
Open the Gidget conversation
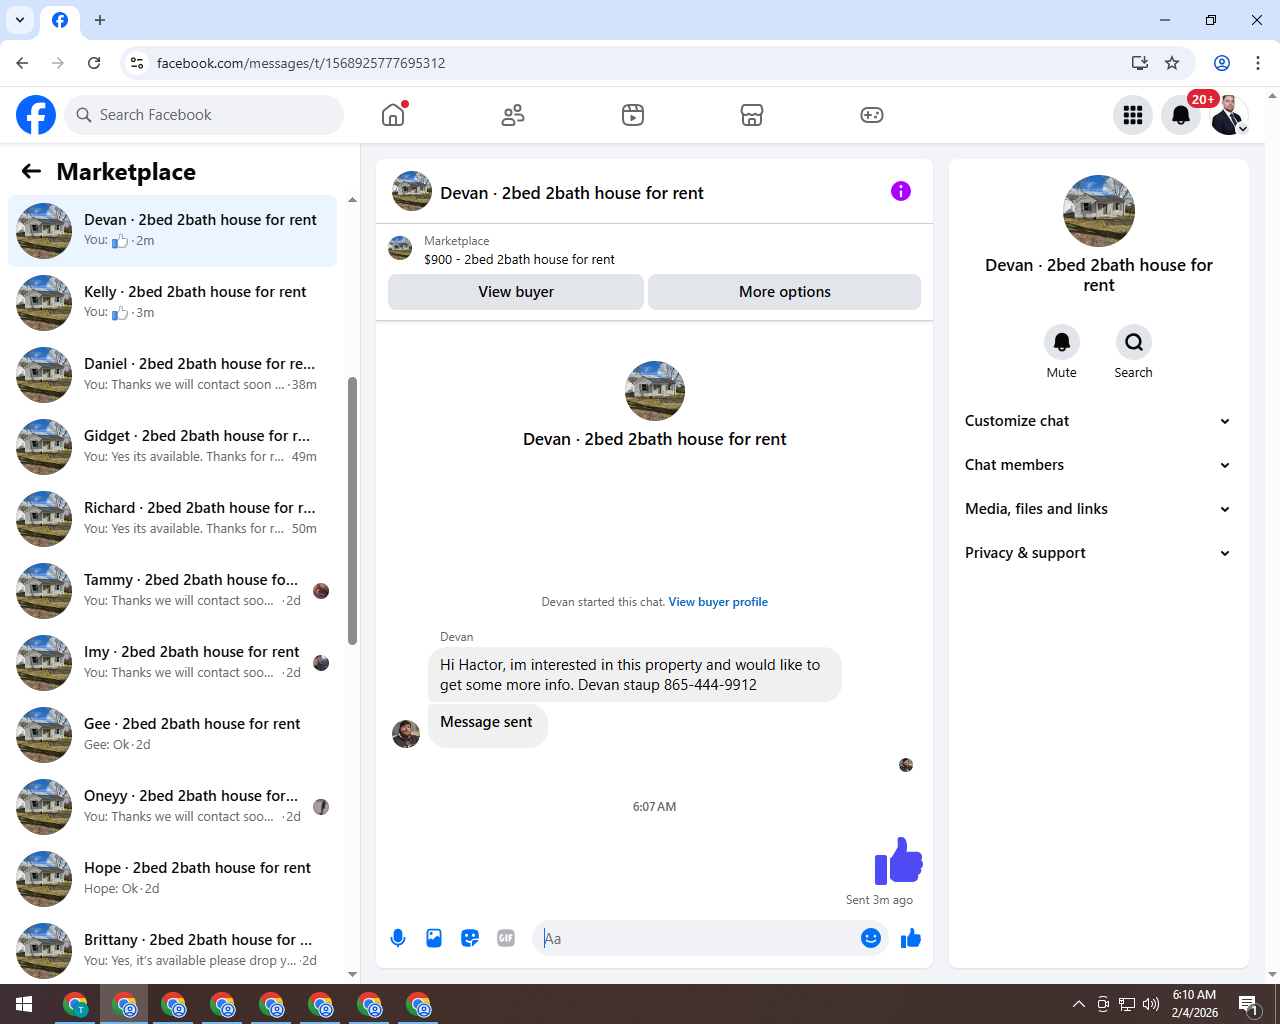(172, 447)
